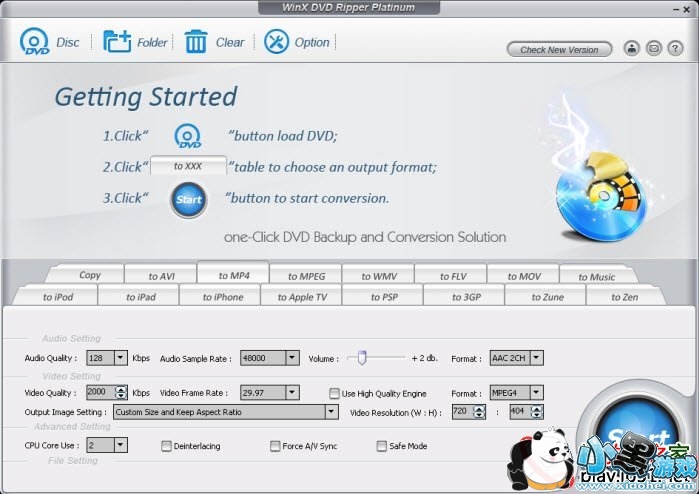Viewport: 699px width, 494px height.
Task: Open the to Music tab
Action: tap(596, 276)
